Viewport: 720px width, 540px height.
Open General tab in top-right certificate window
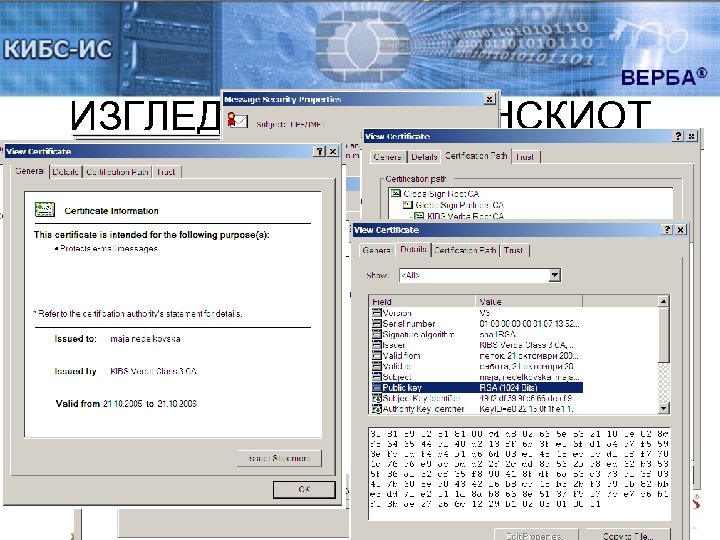[388, 157]
